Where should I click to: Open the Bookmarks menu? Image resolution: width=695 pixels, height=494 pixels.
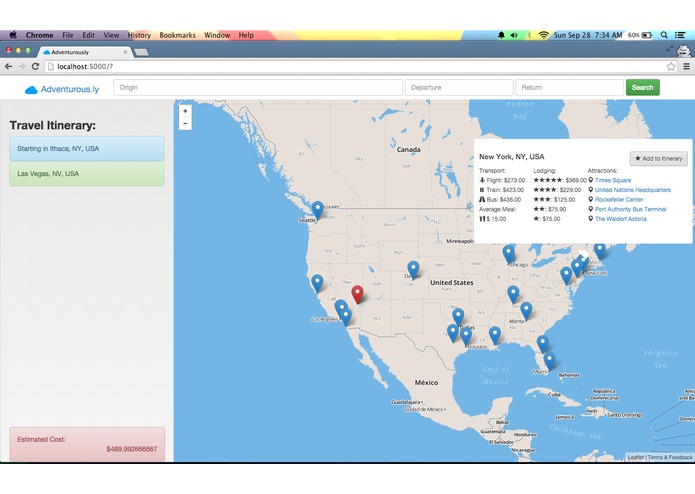(177, 35)
